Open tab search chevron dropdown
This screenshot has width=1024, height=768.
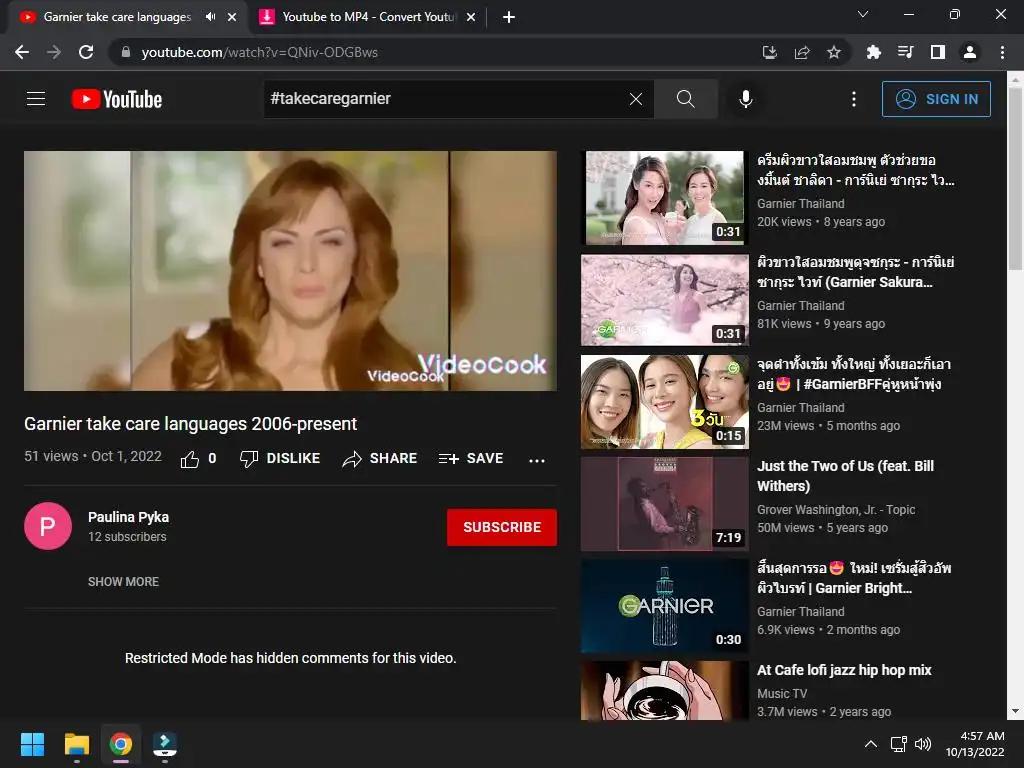863,14
